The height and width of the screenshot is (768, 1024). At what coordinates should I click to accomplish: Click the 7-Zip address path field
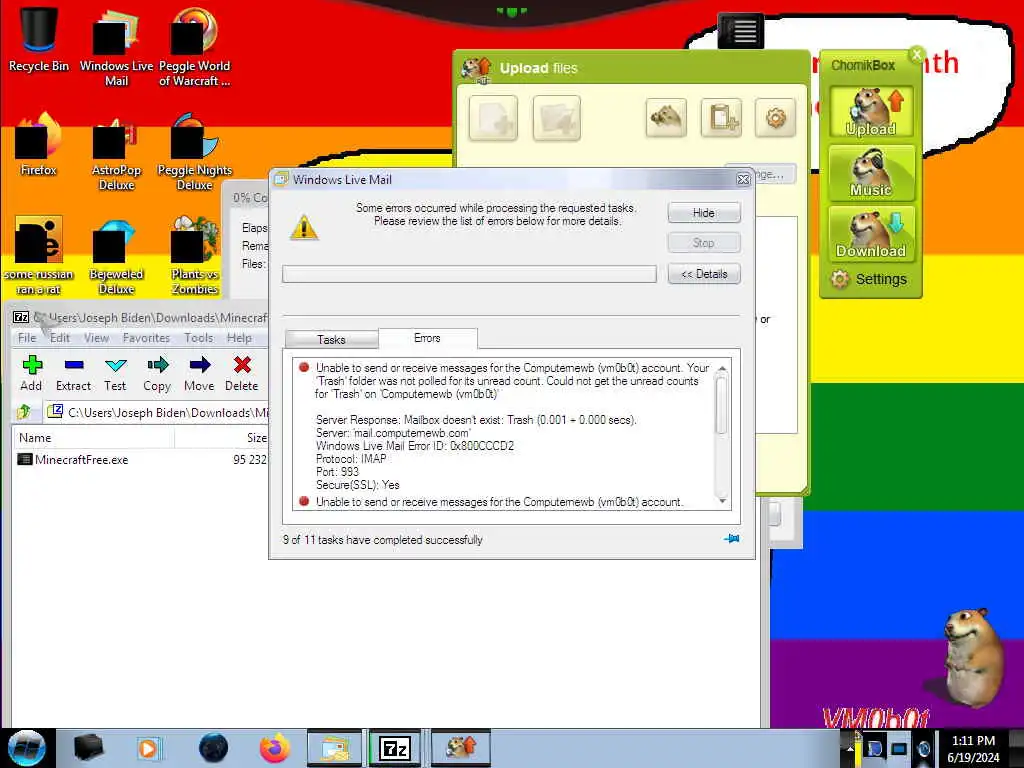(157, 412)
